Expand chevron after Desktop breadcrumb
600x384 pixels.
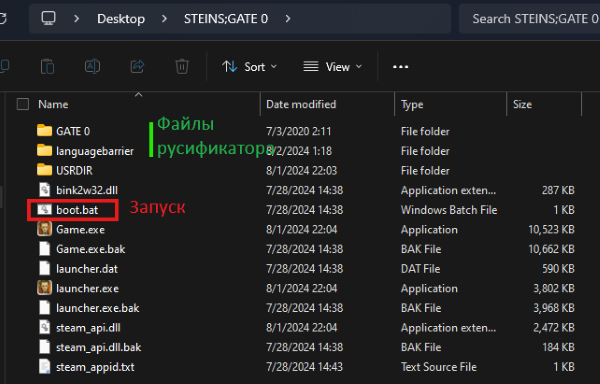(x=164, y=18)
